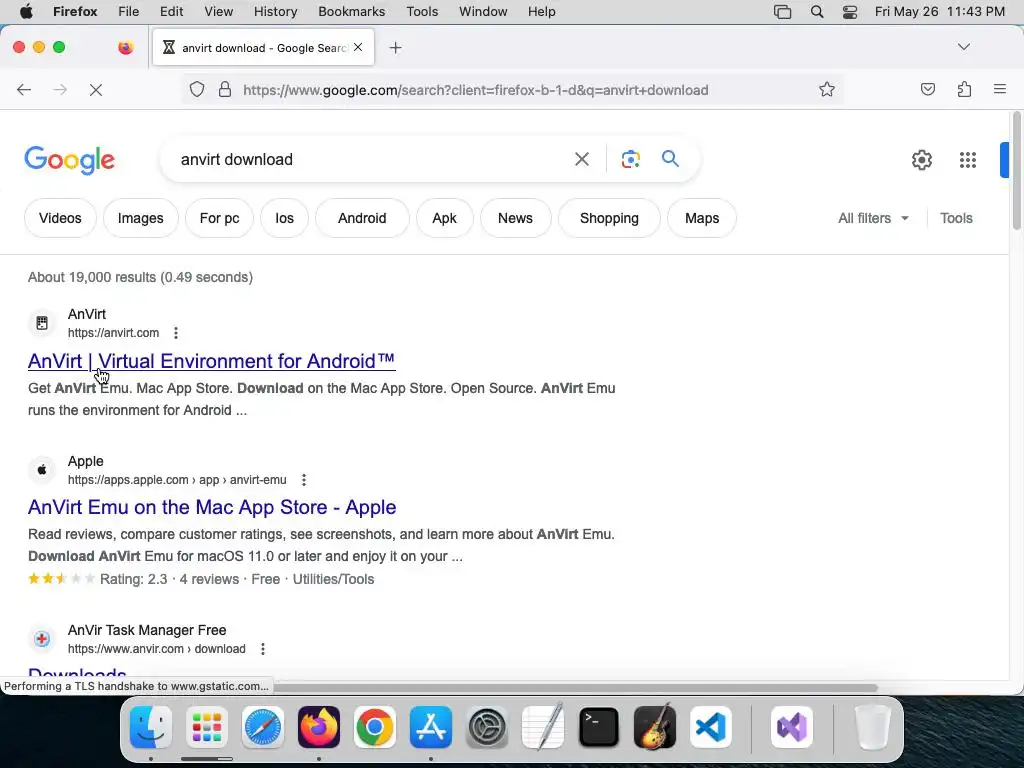Open the Firefox extensions puzzle icon
Image resolution: width=1024 pixels, height=768 pixels.
pos(964,89)
